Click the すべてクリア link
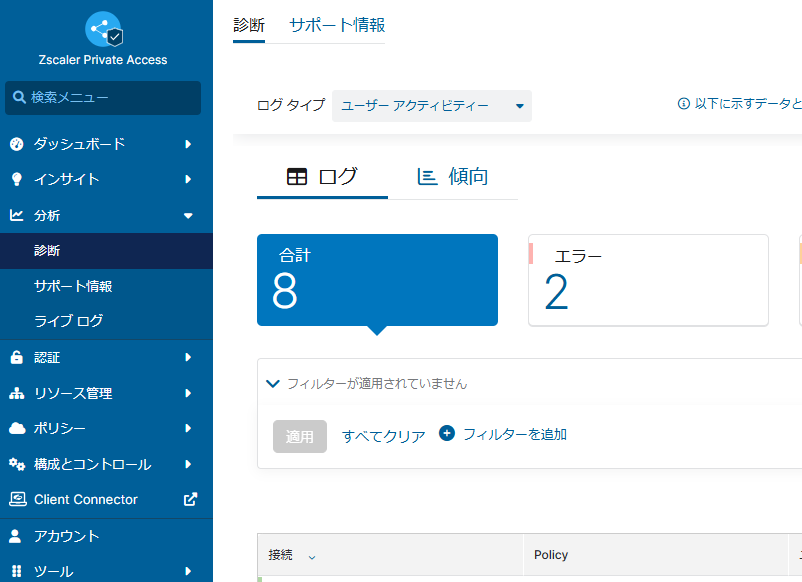 (384, 436)
